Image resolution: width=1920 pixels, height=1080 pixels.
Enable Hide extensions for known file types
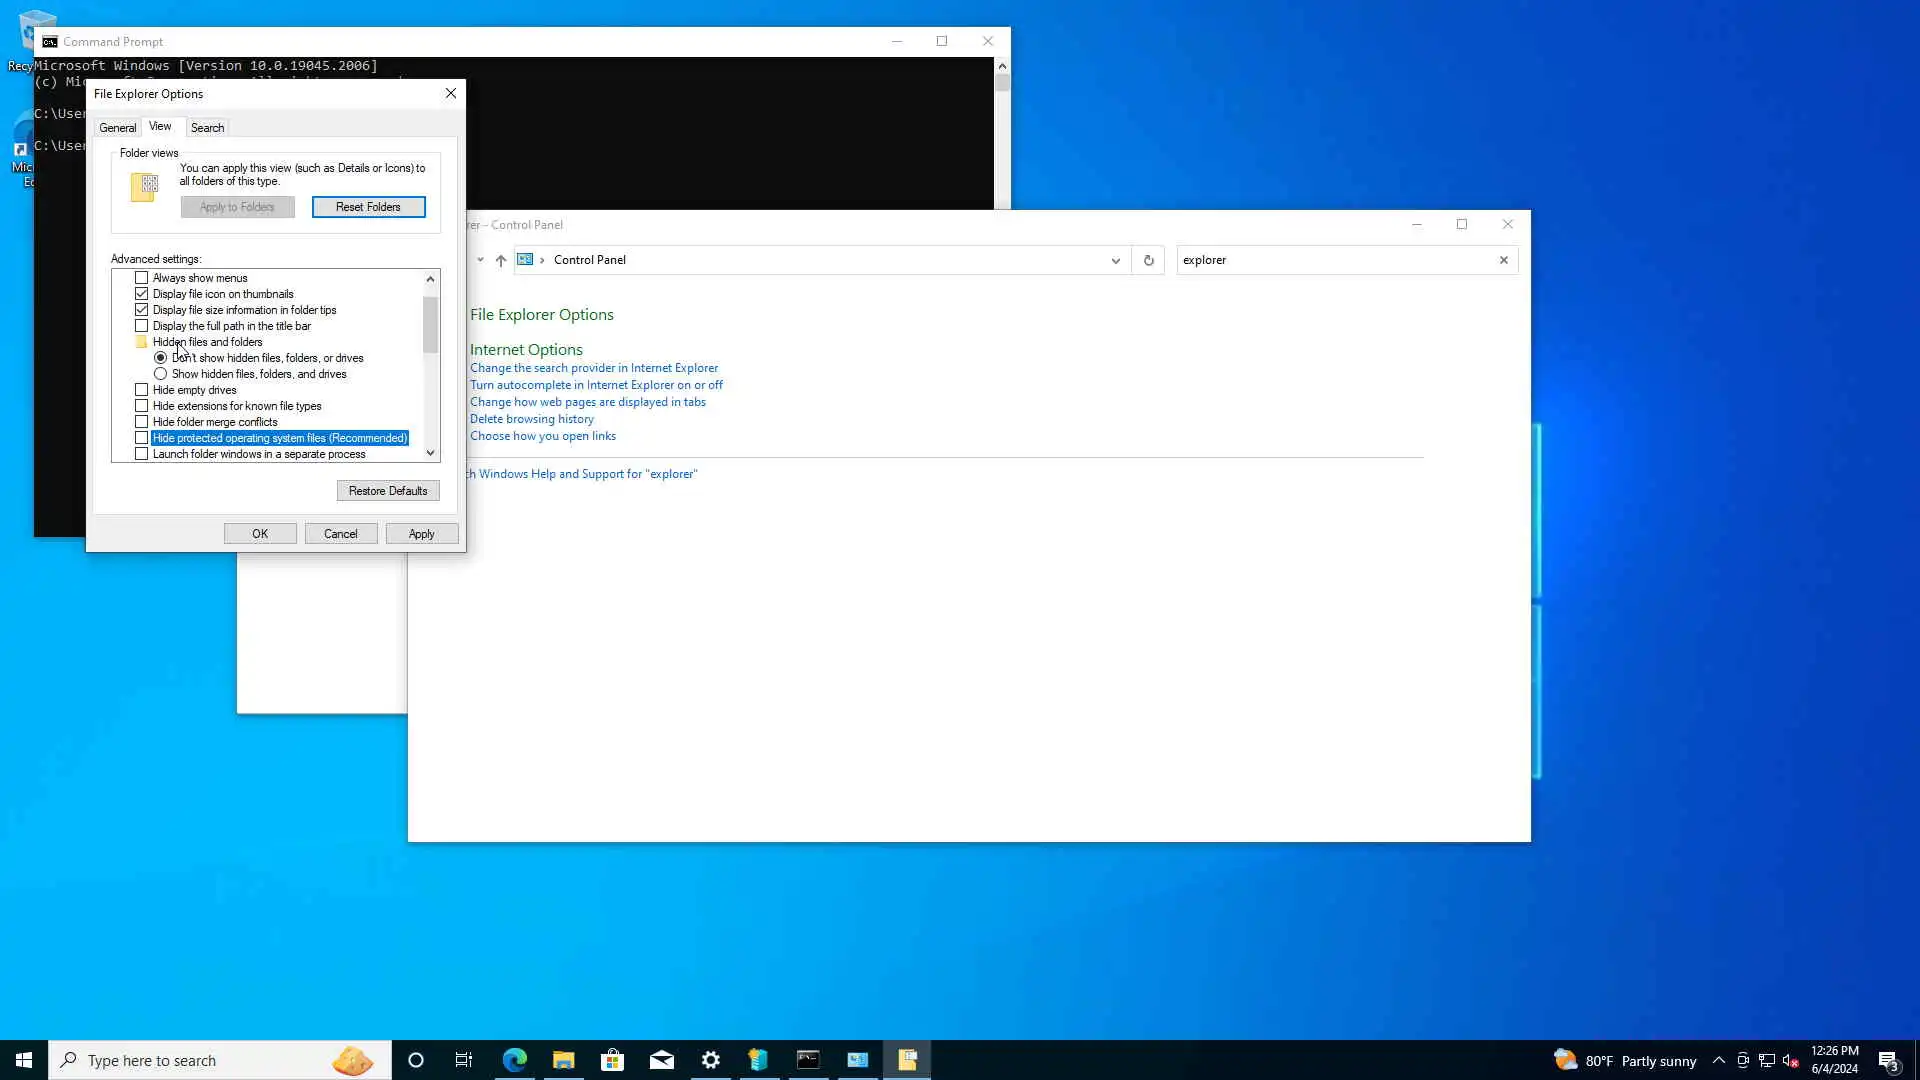click(141, 406)
